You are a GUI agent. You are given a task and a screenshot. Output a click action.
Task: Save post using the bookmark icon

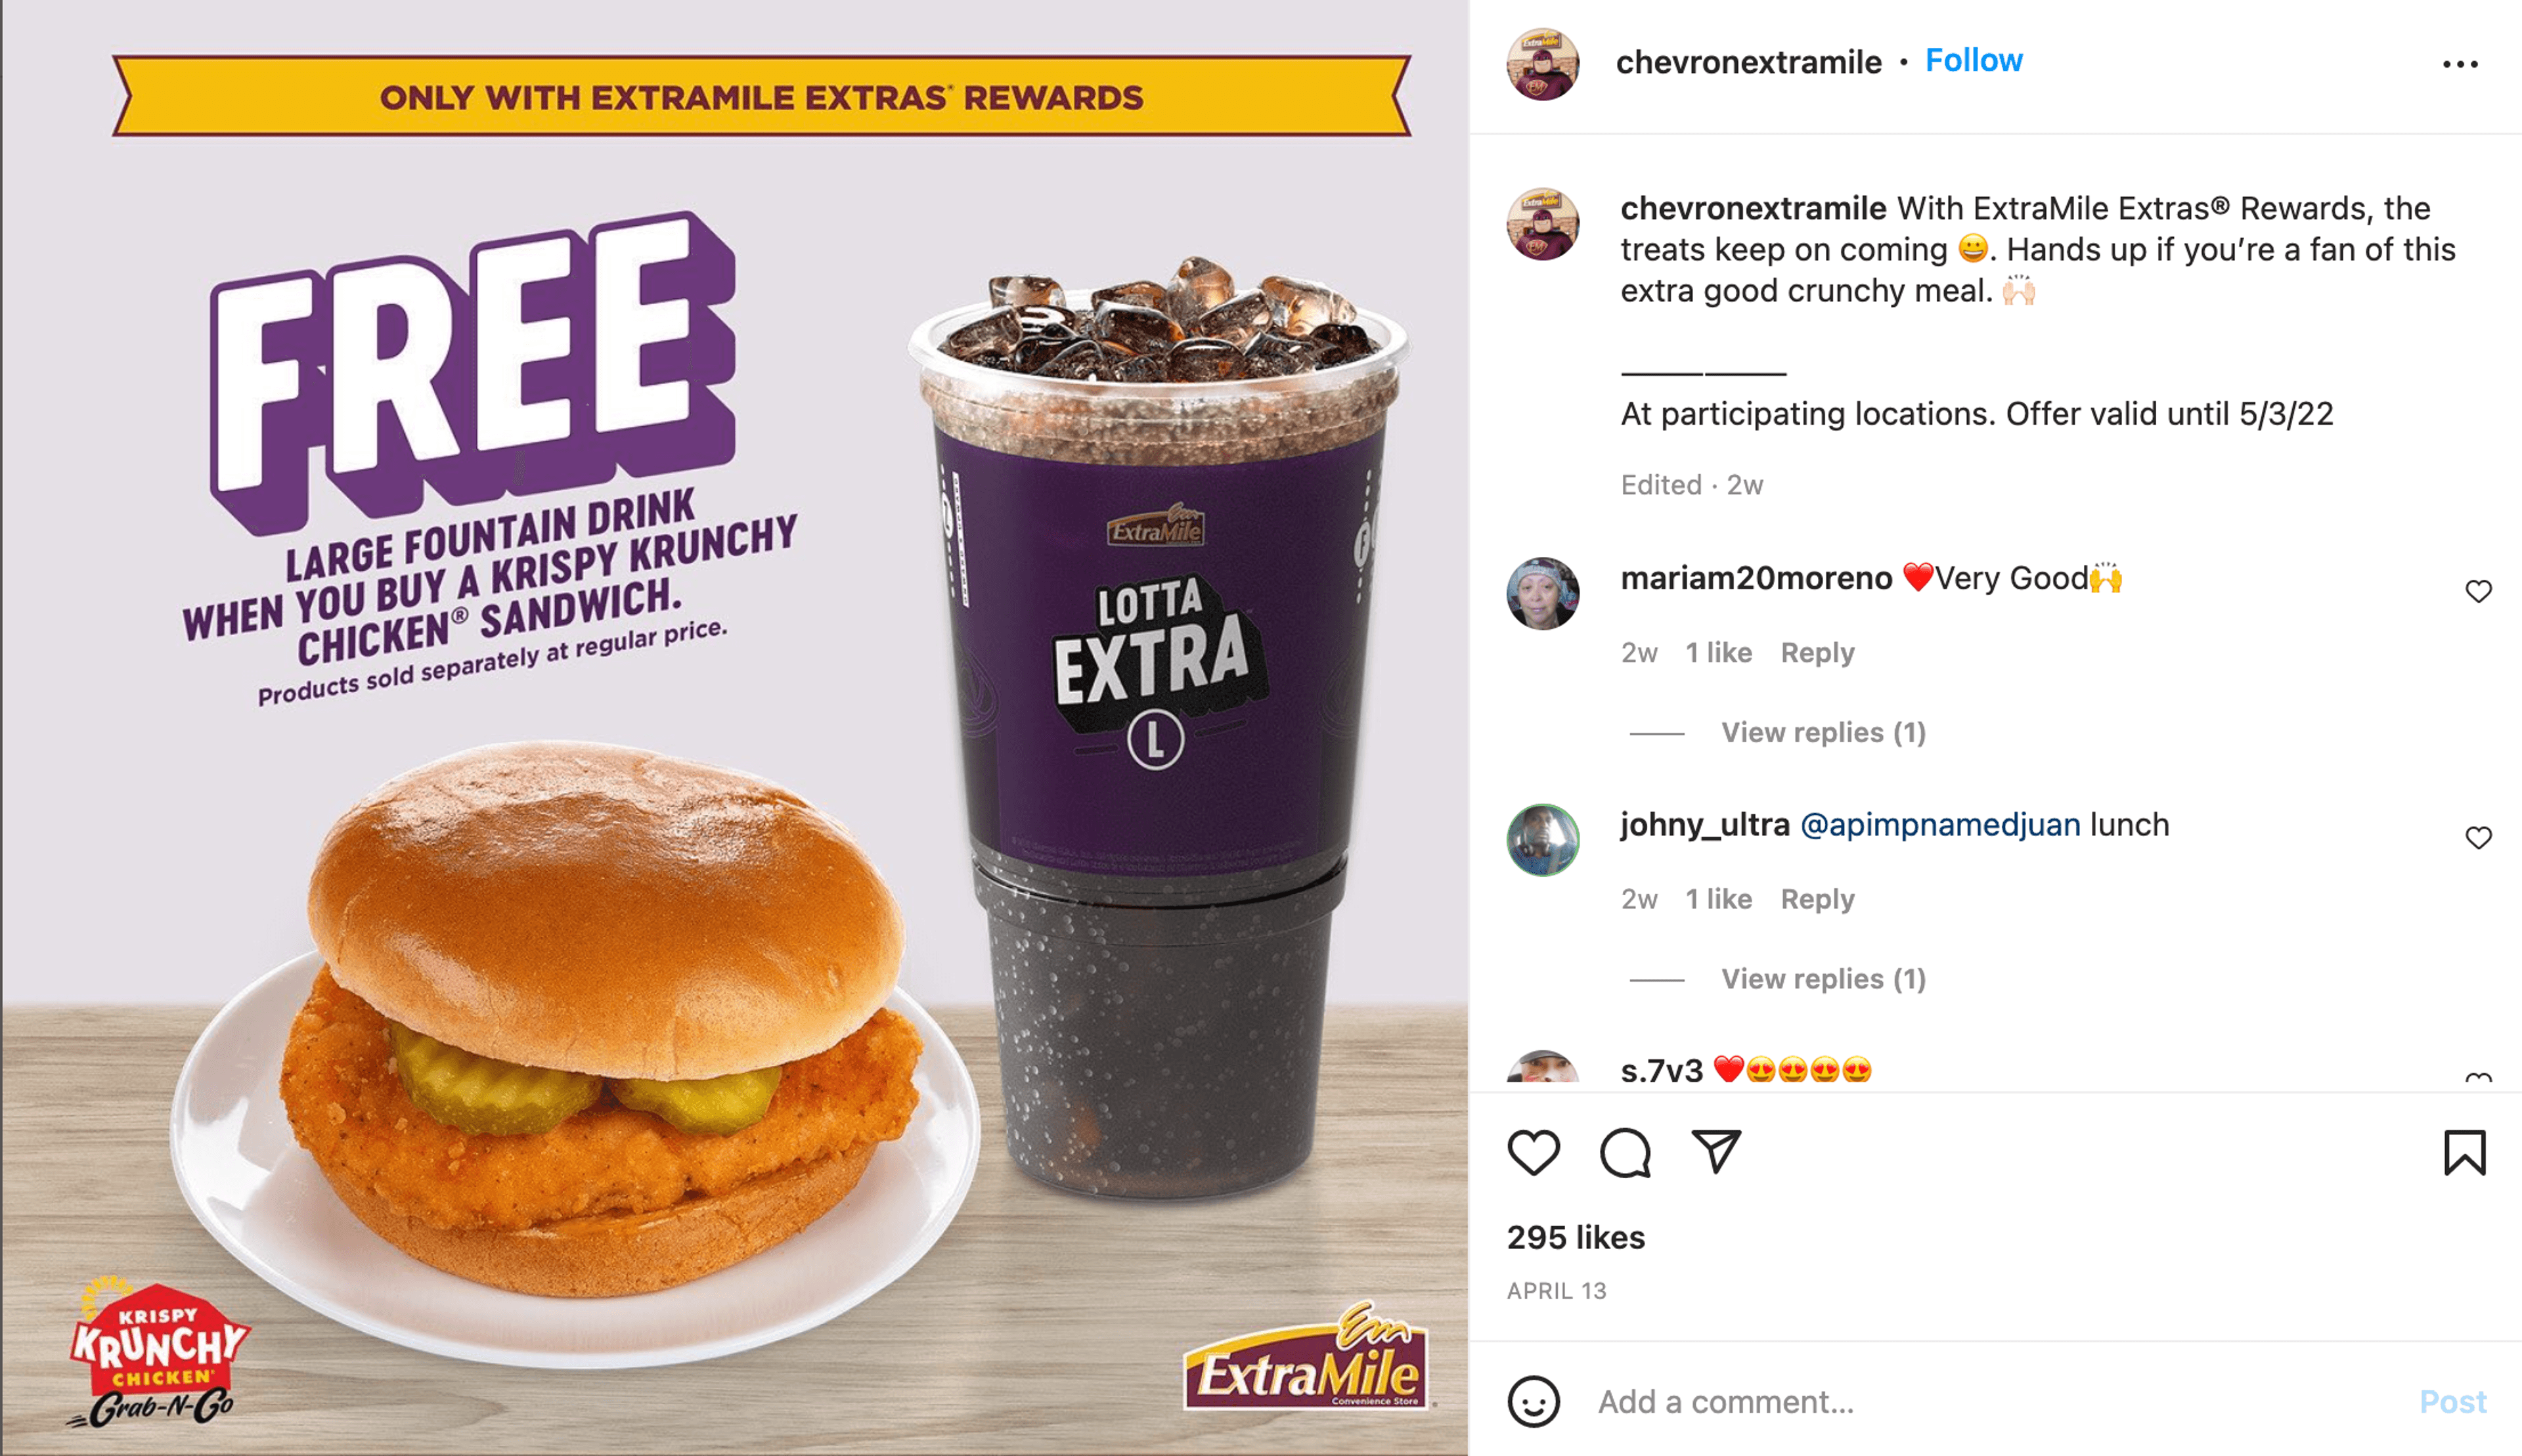pos(2465,1152)
